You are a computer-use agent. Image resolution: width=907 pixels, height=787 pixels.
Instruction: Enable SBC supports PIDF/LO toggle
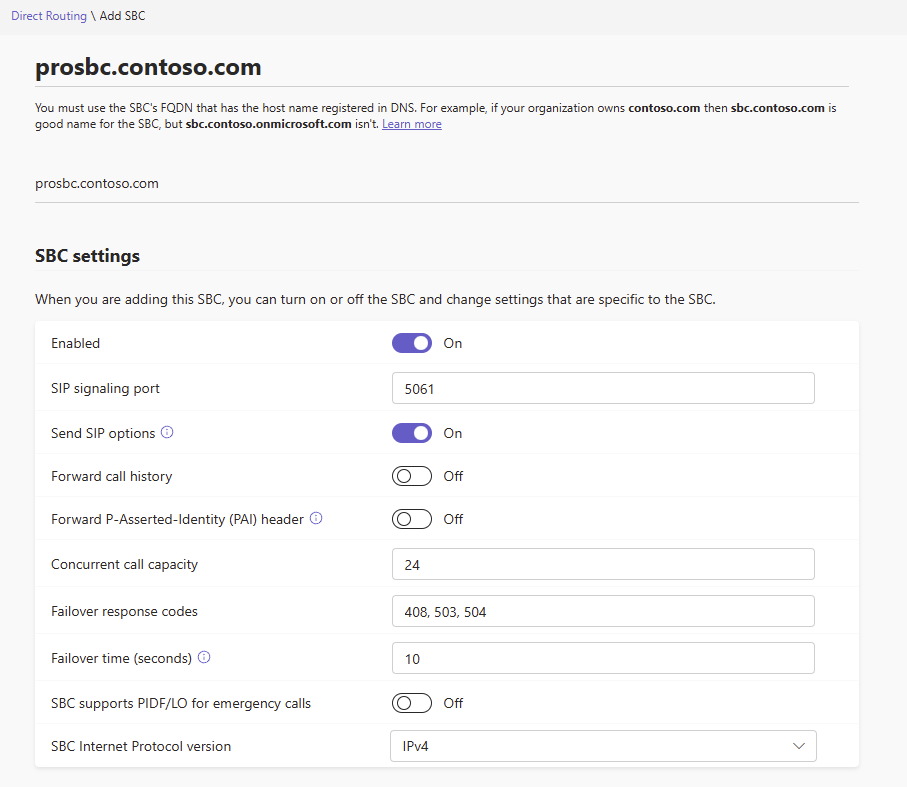coord(412,703)
